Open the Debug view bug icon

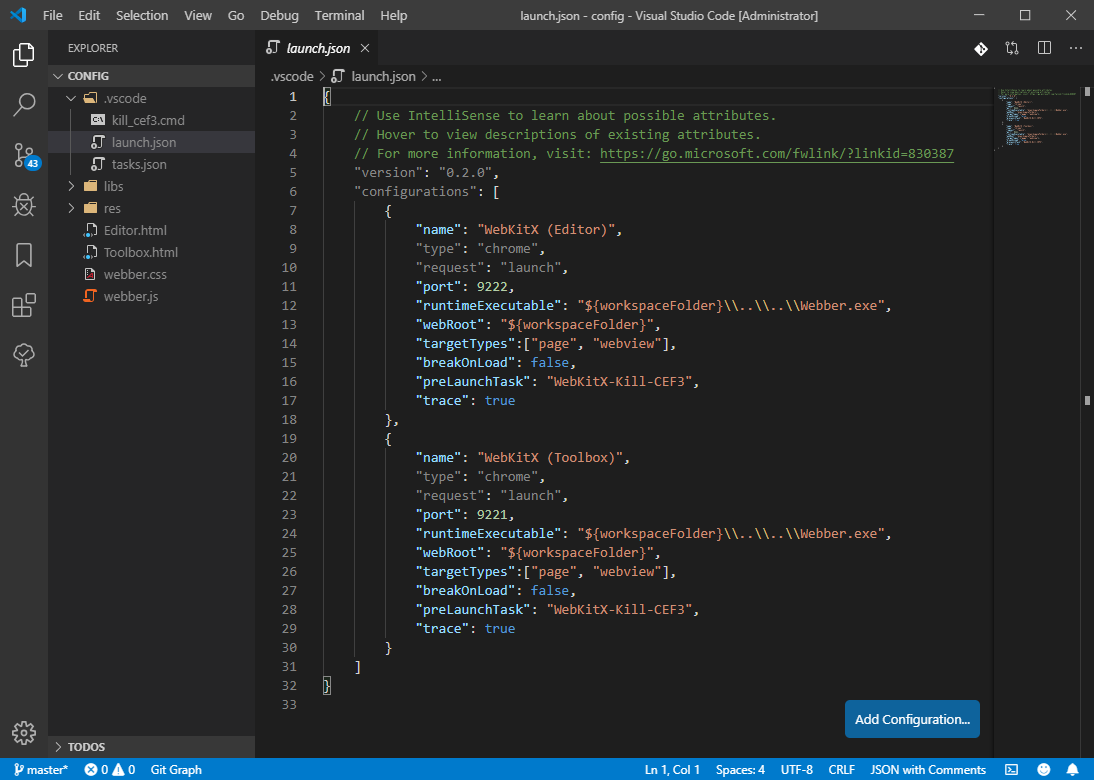24,205
